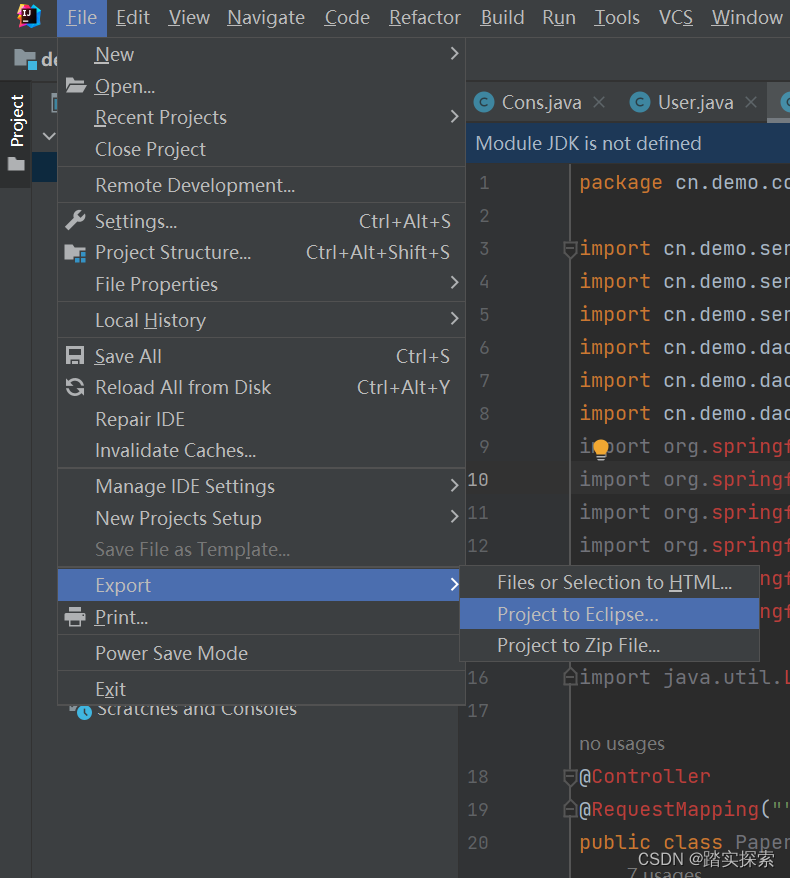Expand the Recent Projects submenu
The width and height of the screenshot is (790, 878).
coord(454,116)
